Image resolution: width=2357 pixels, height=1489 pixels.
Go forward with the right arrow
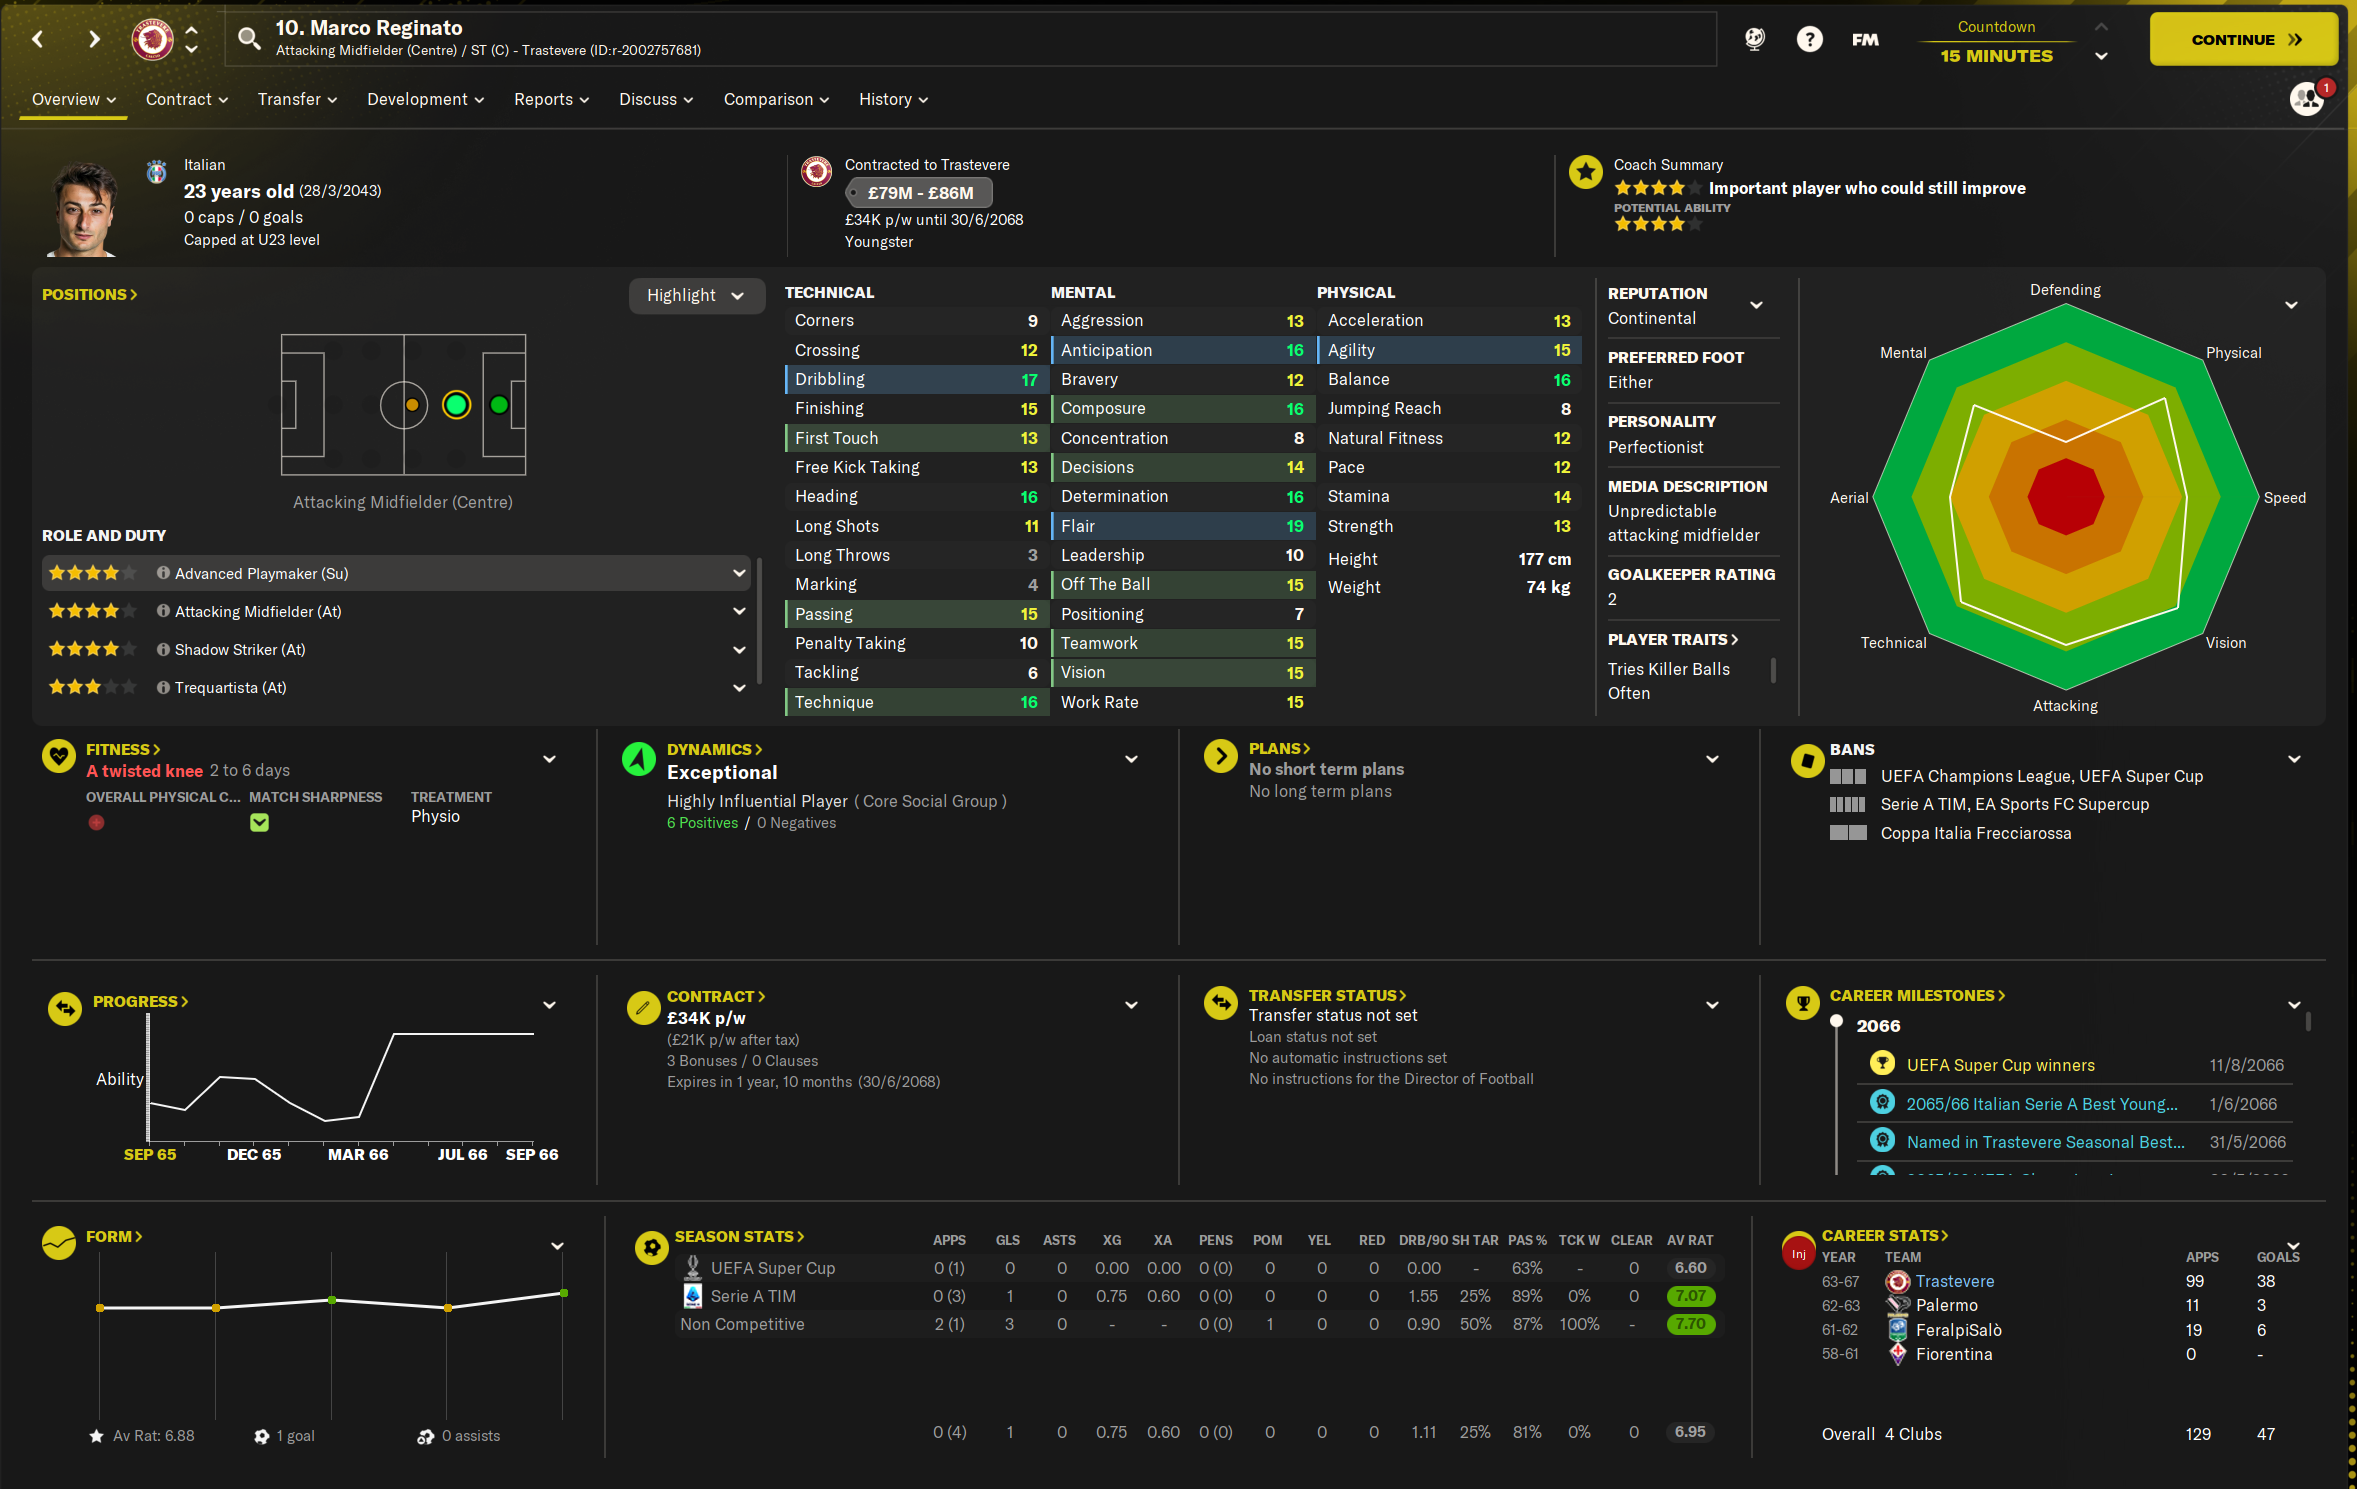click(94, 39)
